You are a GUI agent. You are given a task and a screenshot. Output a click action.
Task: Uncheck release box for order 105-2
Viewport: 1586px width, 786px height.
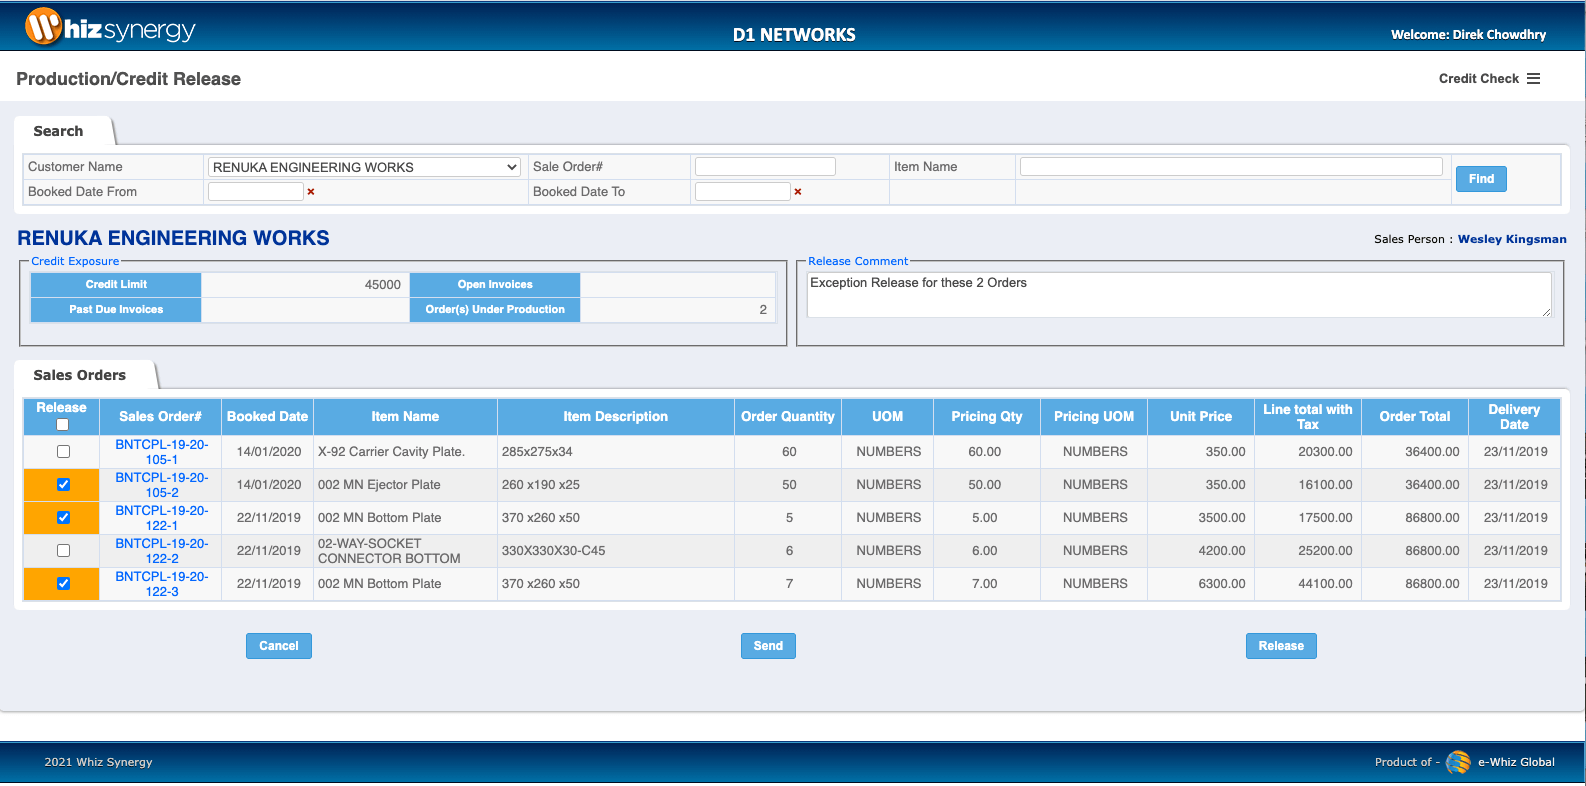pyautogui.click(x=63, y=485)
